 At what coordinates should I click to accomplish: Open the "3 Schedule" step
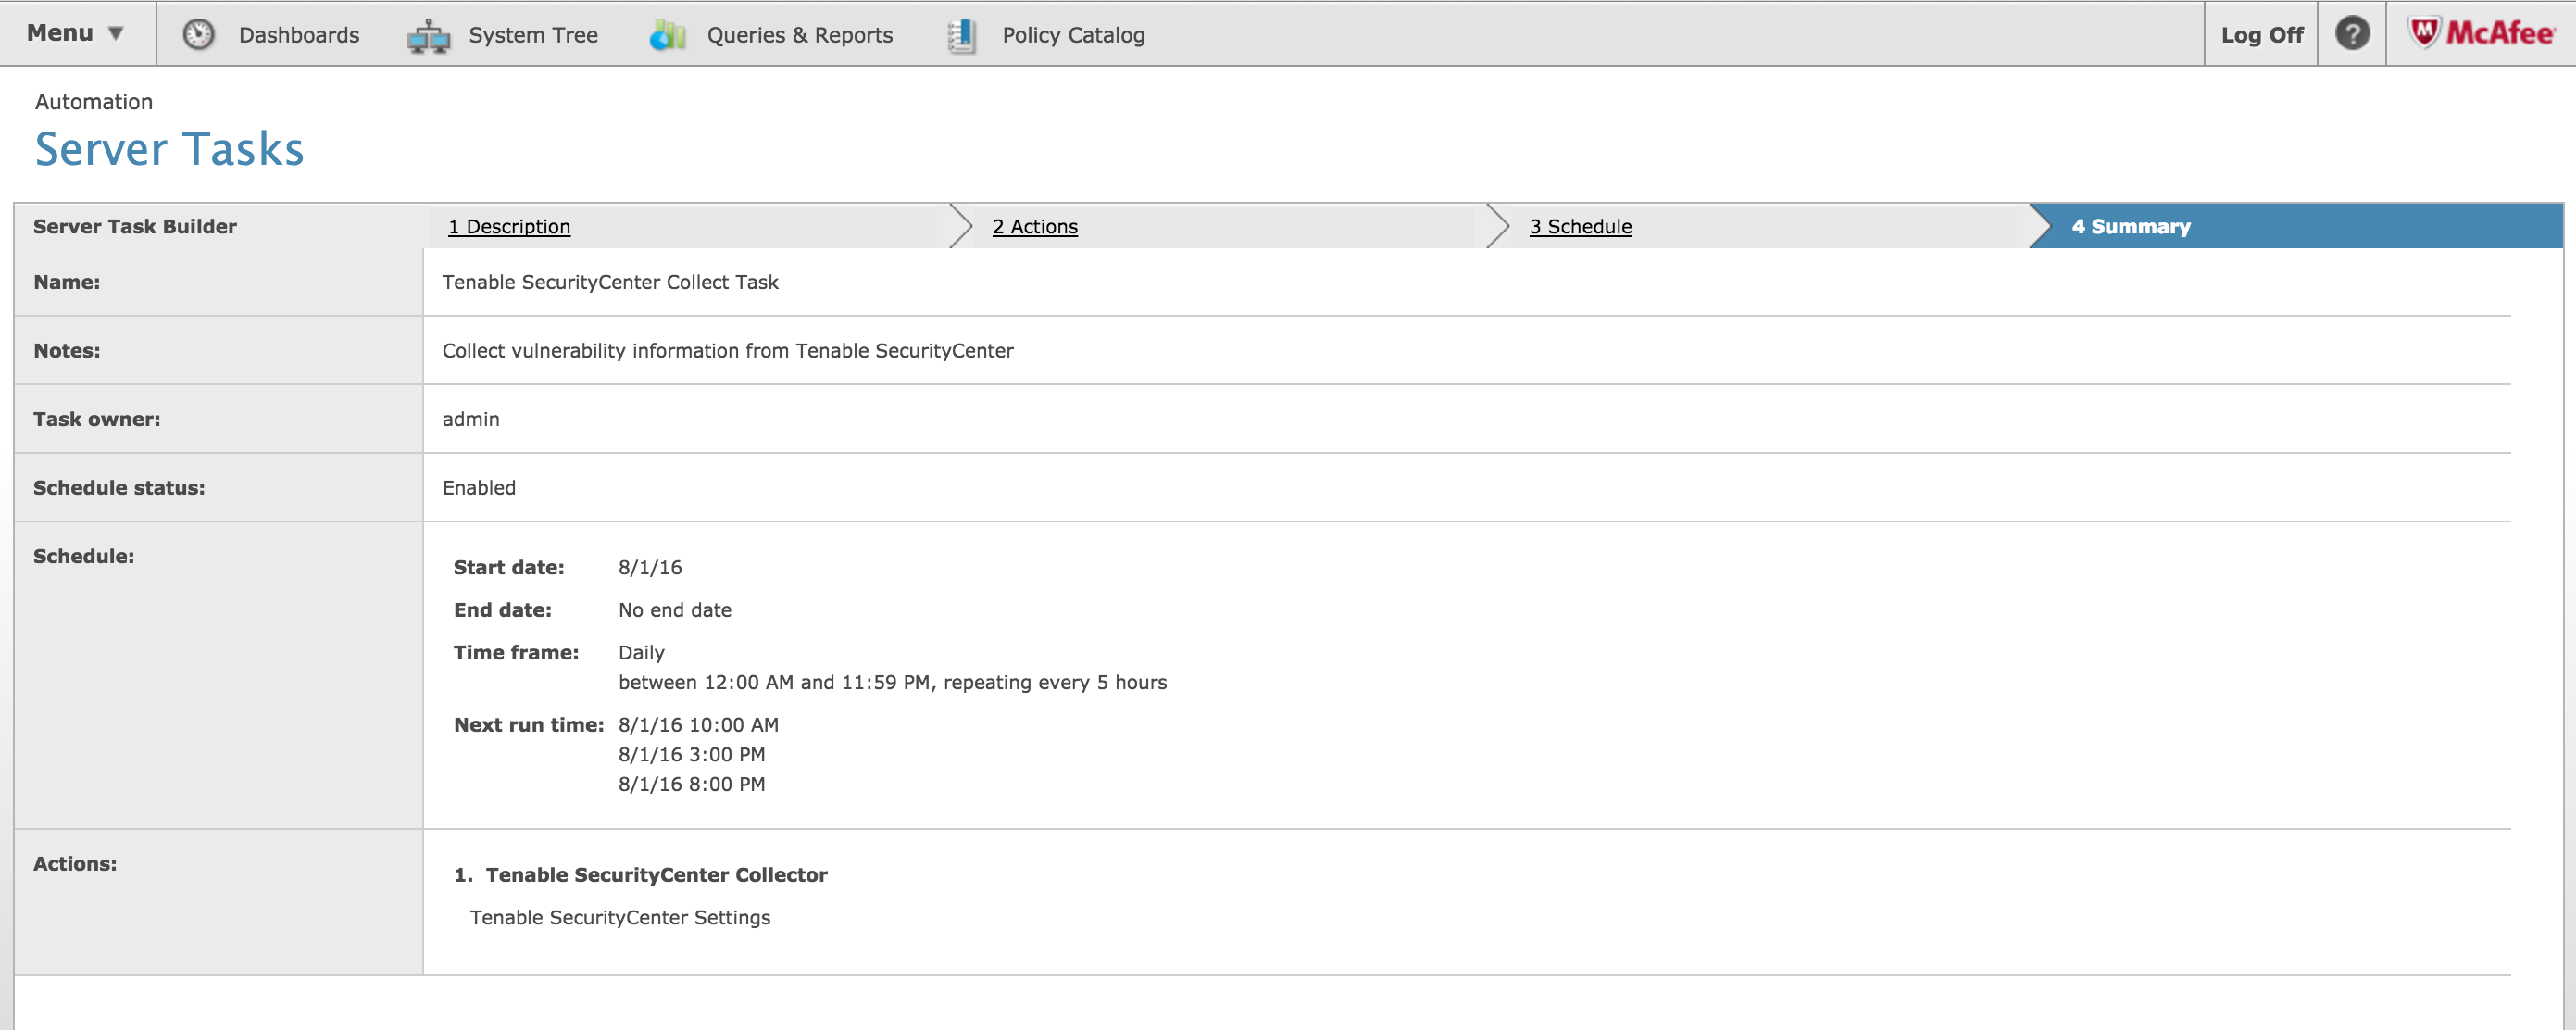pyautogui.click(x=1580, y=226)
